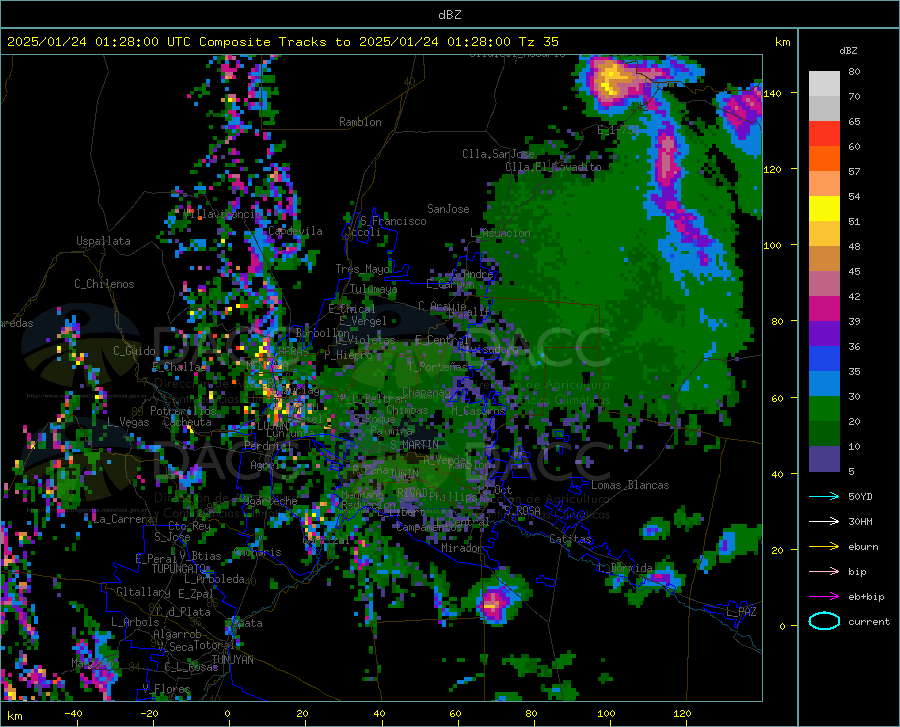This screenshot has height=727, width=900.
Task: Select the bright yellow swatch above 51 dBZ
Action: click(824, 208)
